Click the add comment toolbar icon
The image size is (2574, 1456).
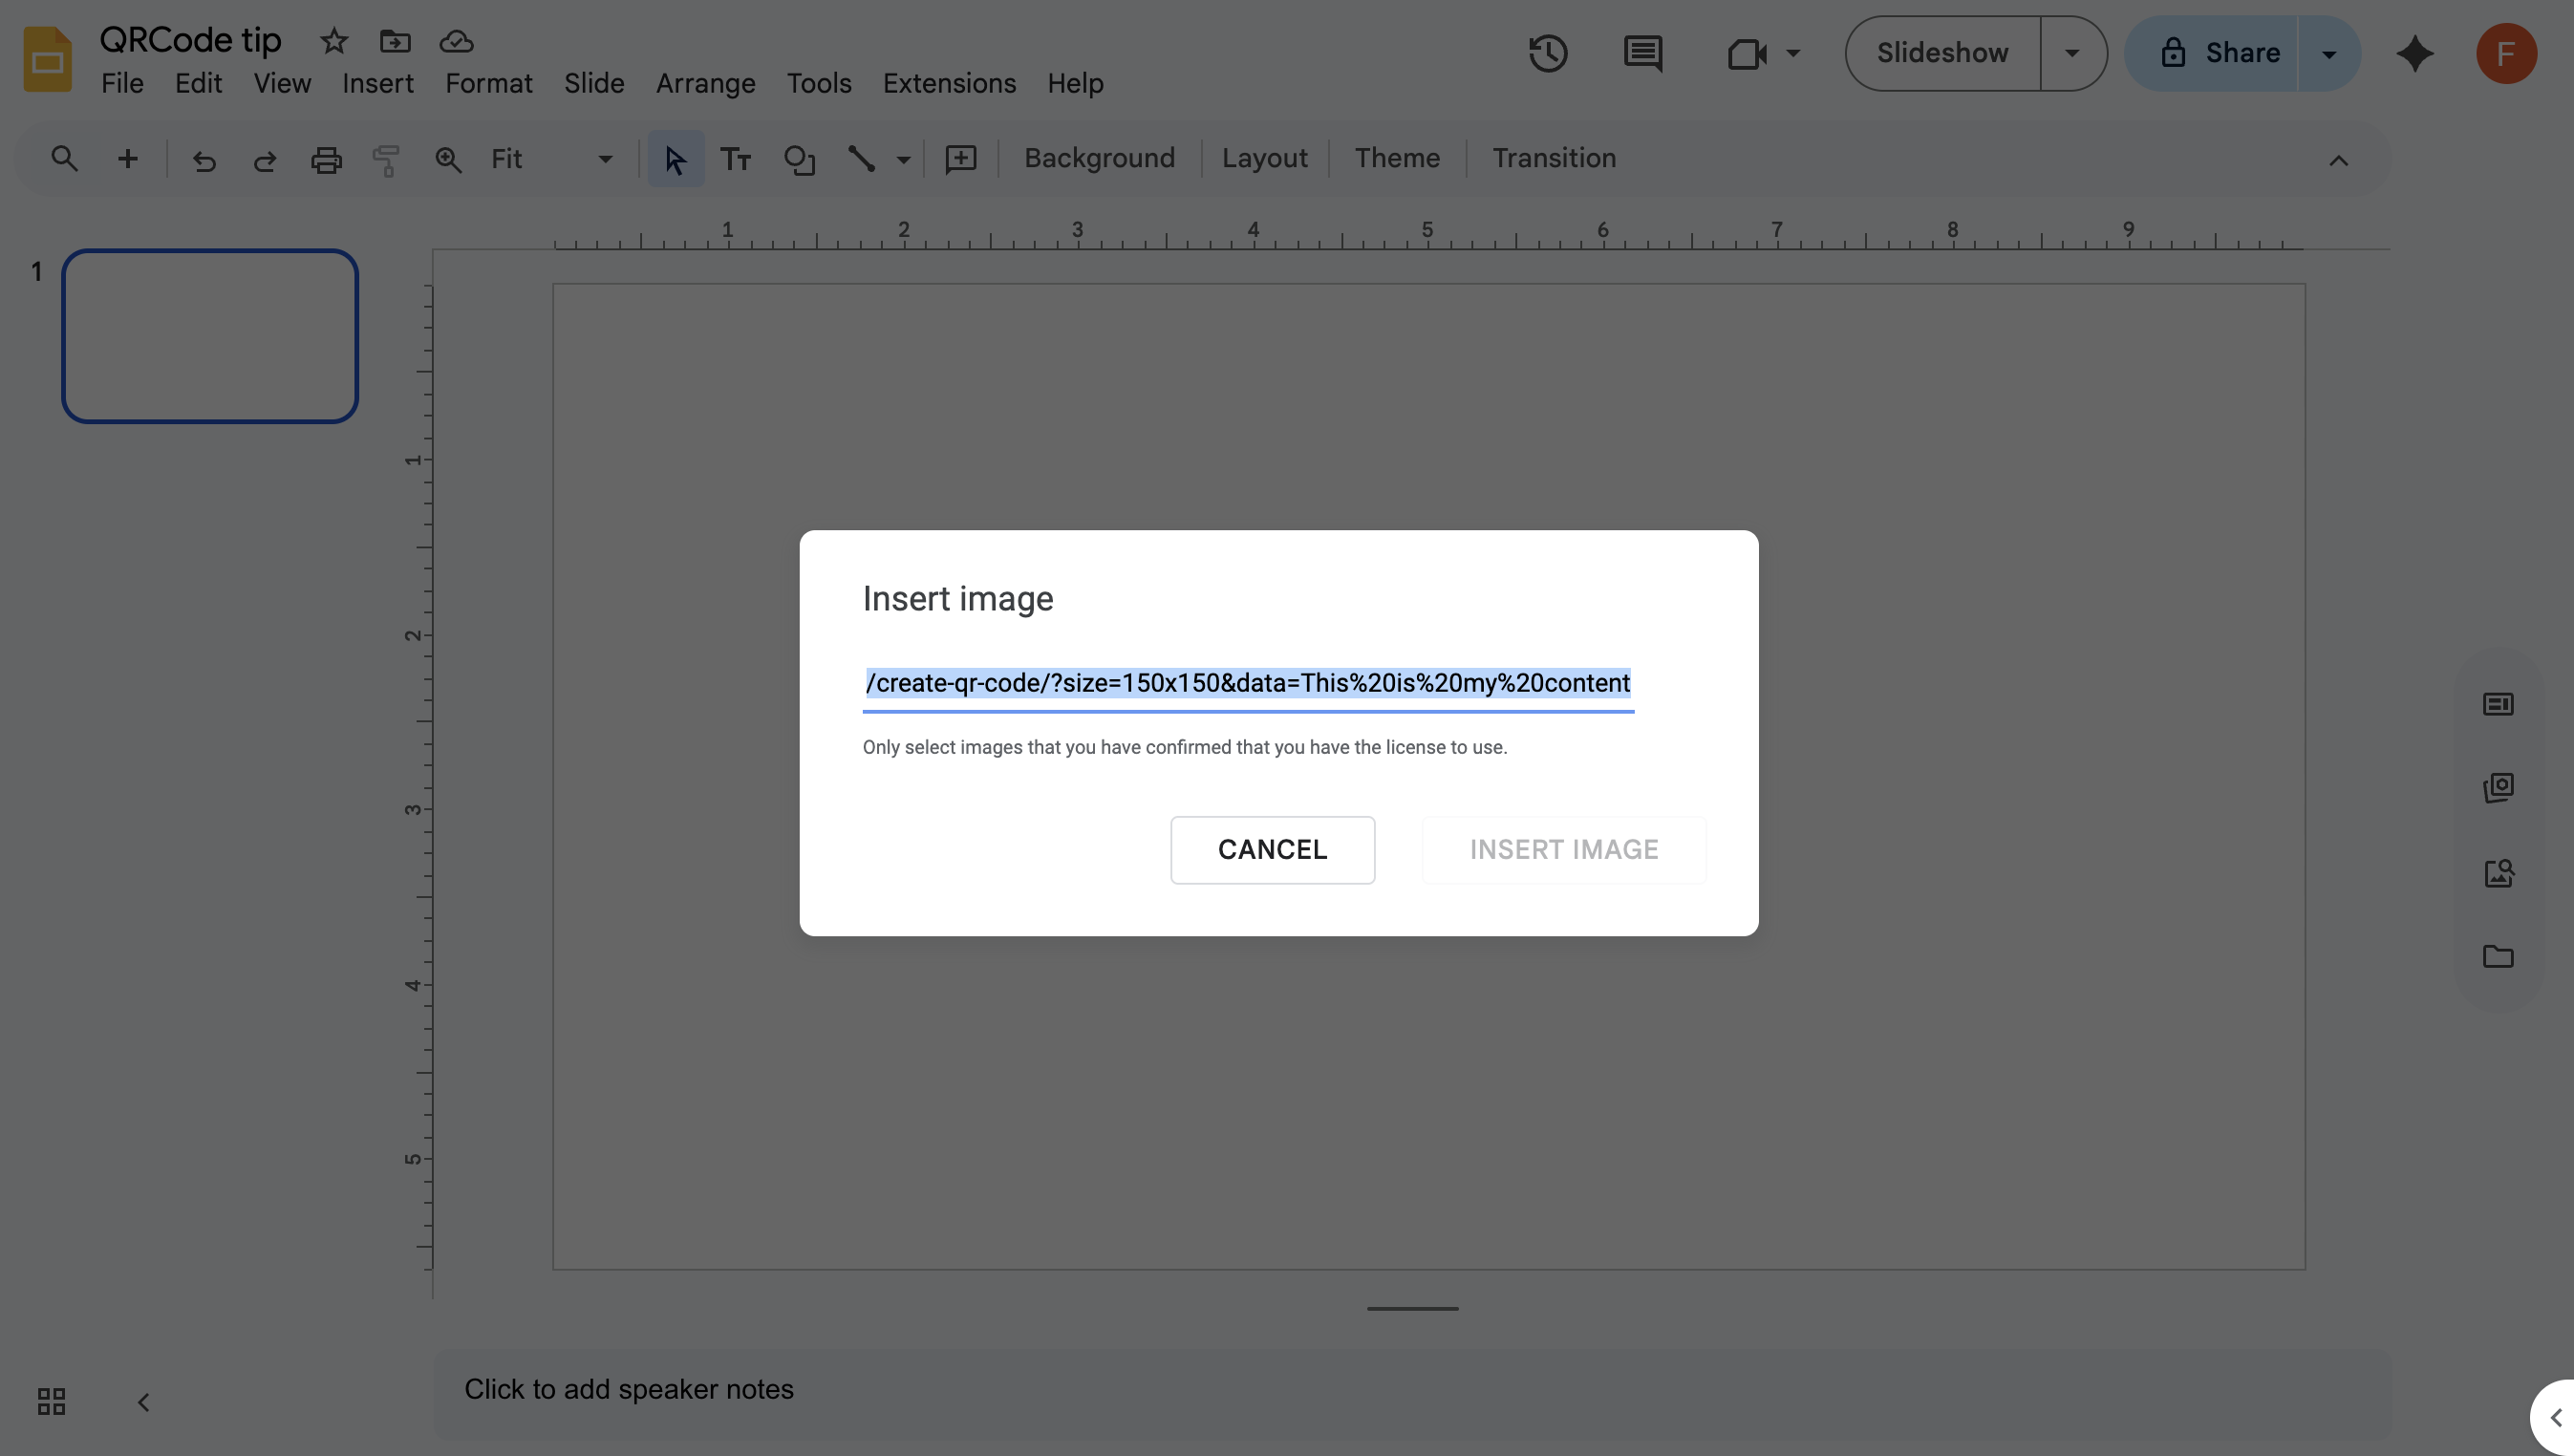pyautogui.click(x=960, y=159)
